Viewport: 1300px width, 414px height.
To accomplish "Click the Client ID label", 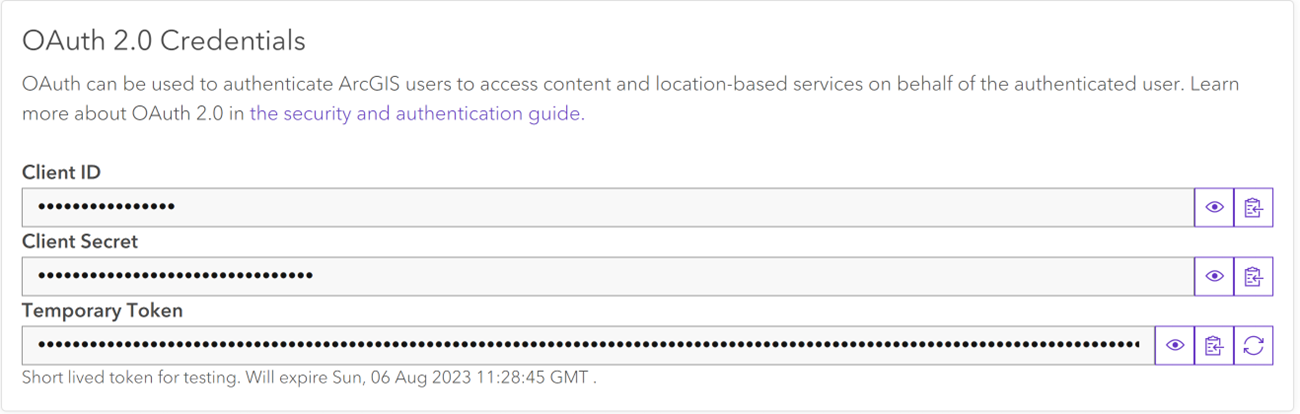I will tap(61, 173).
